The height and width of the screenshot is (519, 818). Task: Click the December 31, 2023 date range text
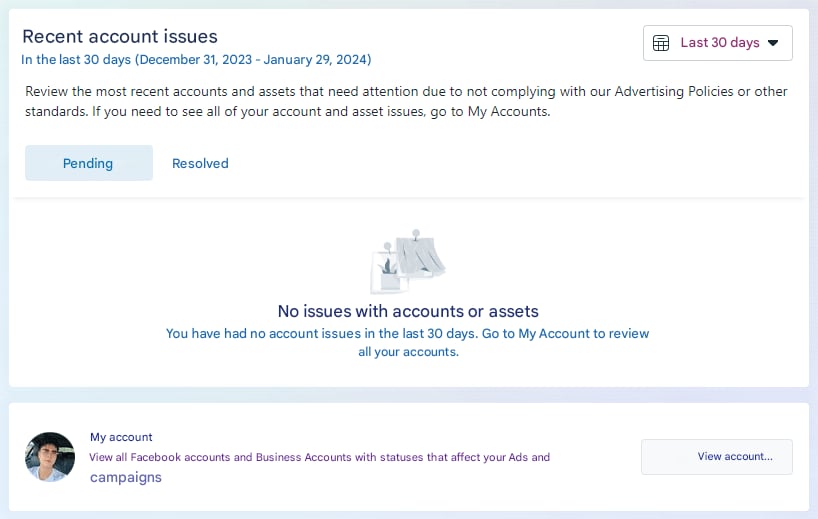(x=253, y=59)
